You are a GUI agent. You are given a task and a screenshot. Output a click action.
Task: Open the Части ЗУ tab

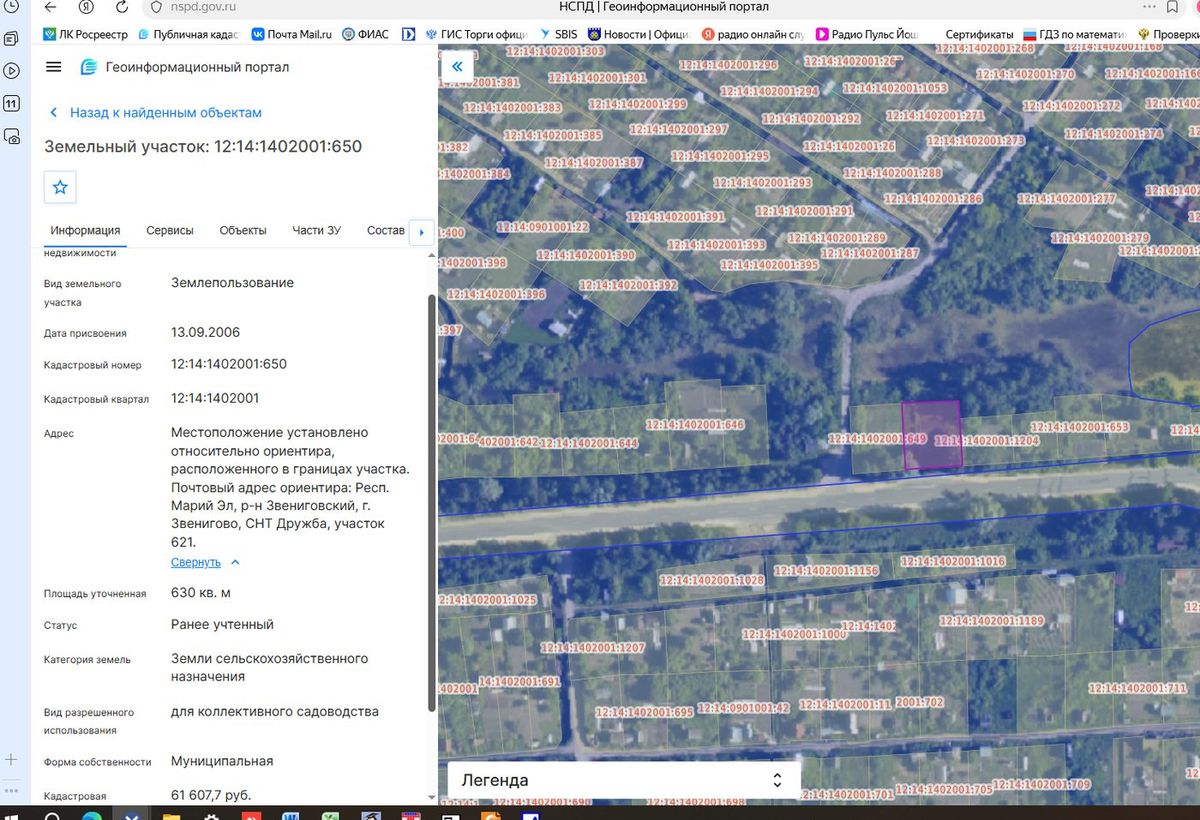point(316,231)
